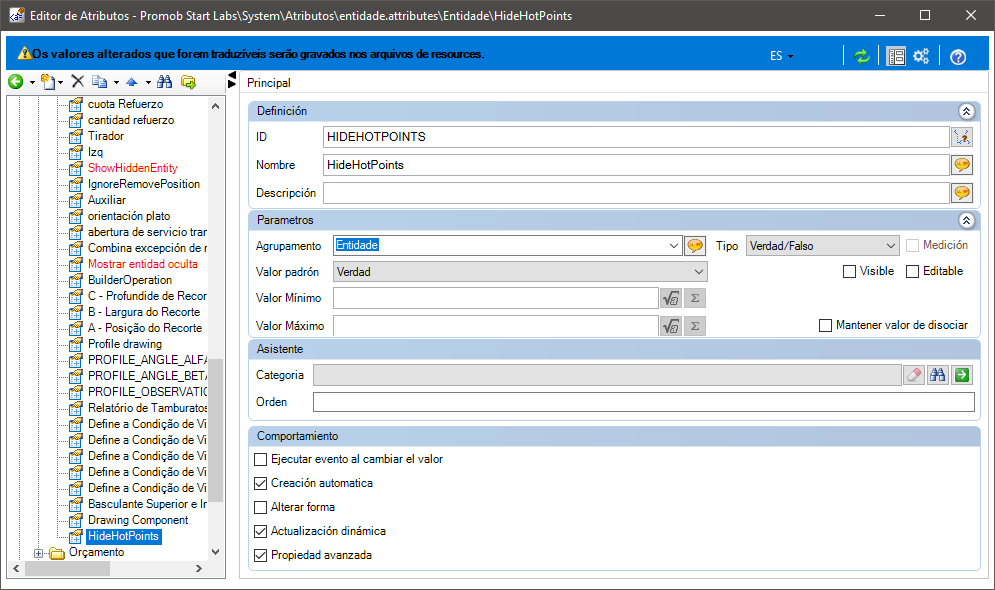Open dropdown arrow next to copy icon
The width and height of the screenshot is (995, 590).
(x=116, y=82)
